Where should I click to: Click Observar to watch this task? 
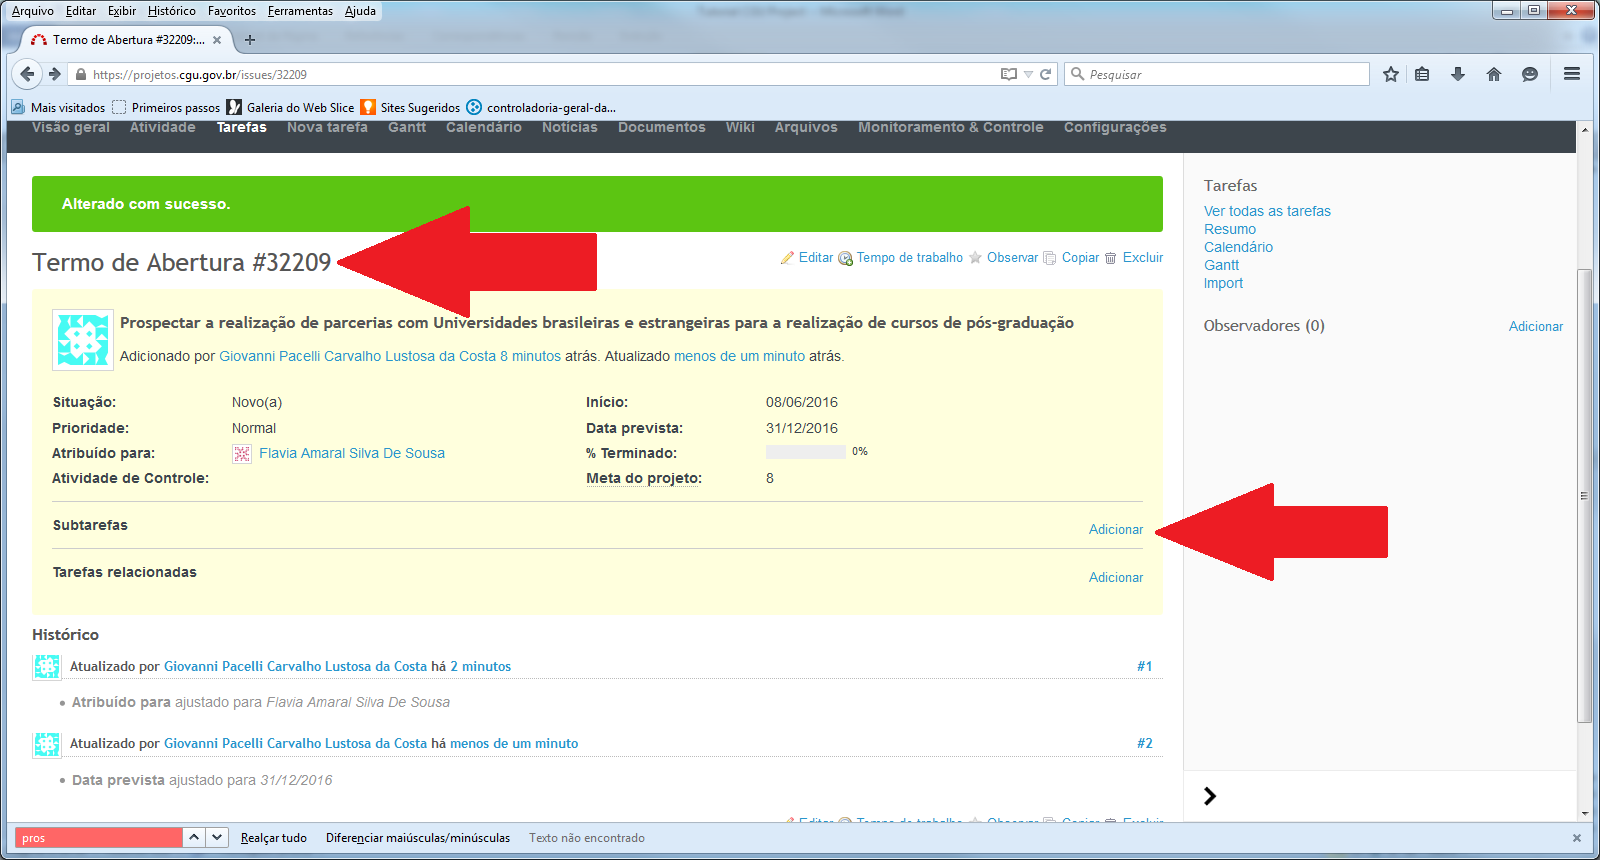point(1012,257)
